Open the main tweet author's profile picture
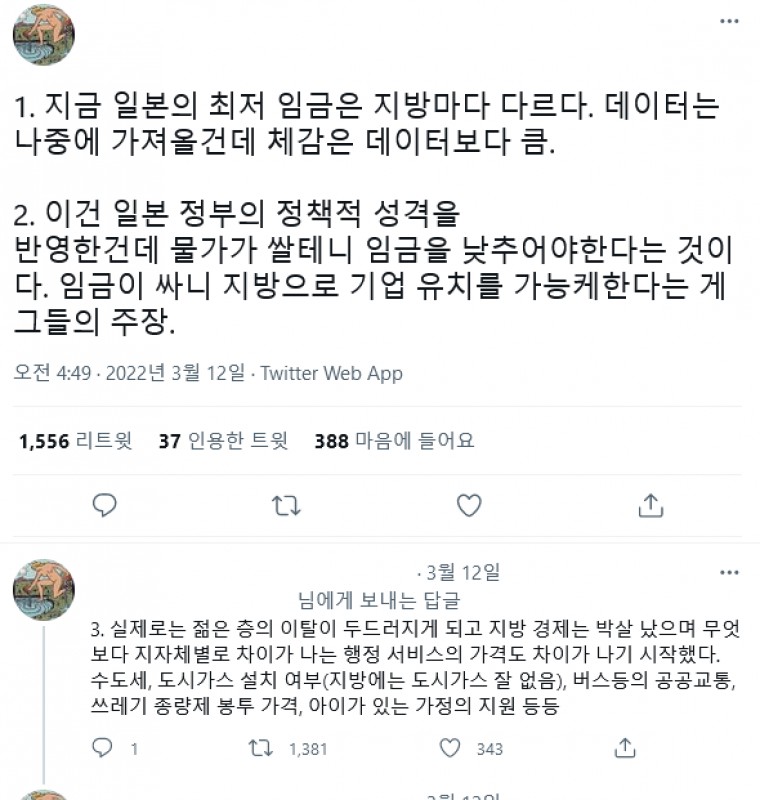The width and height of the screenshot is (760, 800). tap(43, 36)
